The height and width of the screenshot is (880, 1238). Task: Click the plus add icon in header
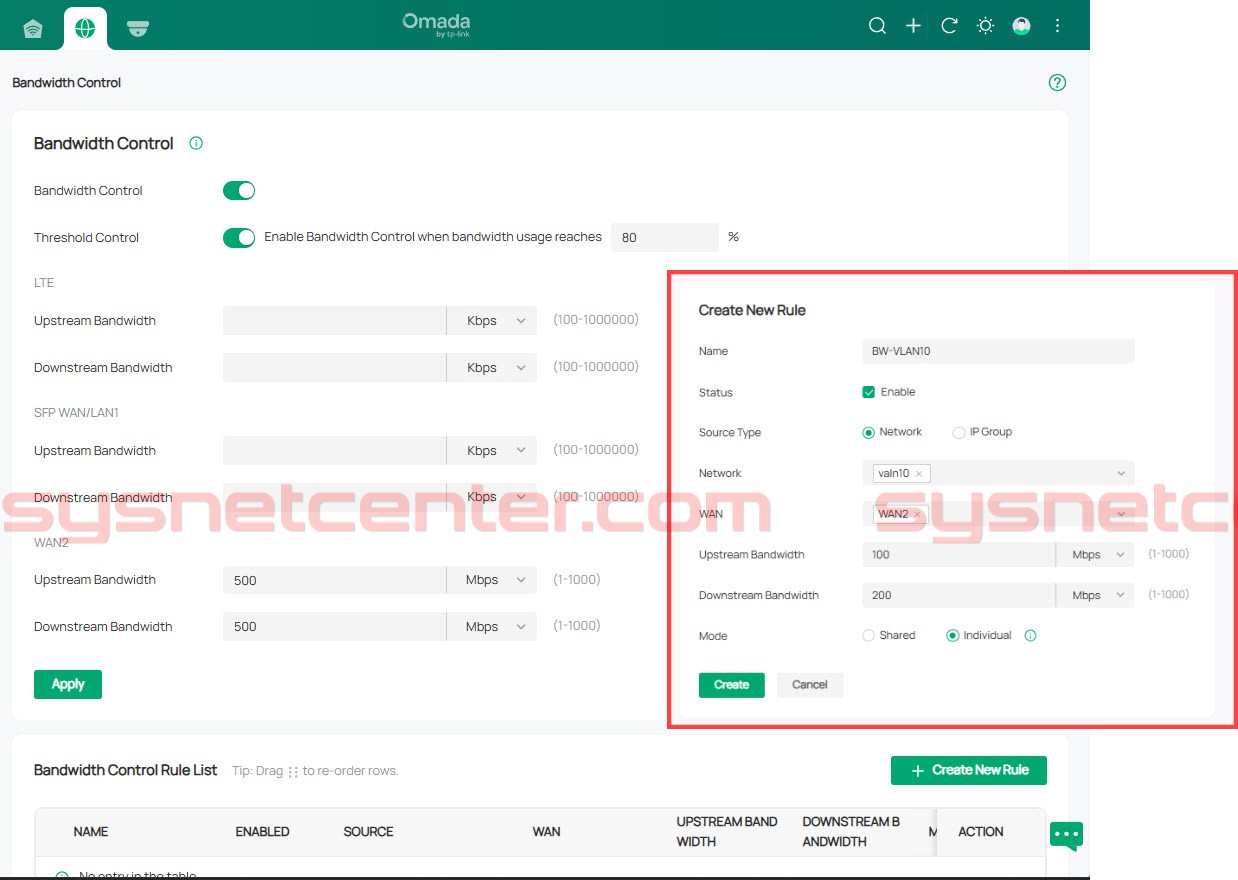(x=913, y=26)
